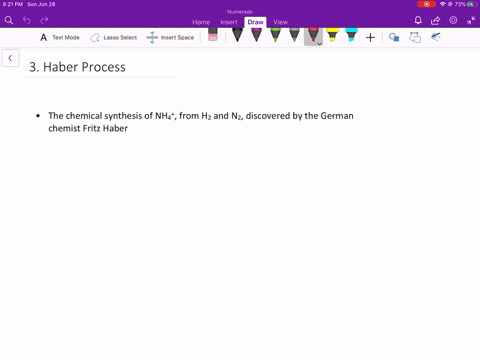The width and height of the screenshot is (480, 360).
Task: Tap the Wi-Fi status icon
Action: coord(443,4)
